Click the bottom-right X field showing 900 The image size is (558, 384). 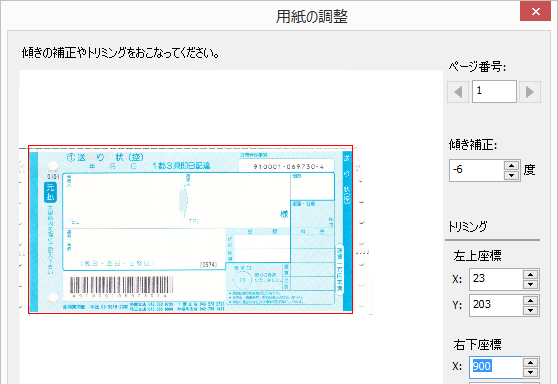(x=496, y=367)
